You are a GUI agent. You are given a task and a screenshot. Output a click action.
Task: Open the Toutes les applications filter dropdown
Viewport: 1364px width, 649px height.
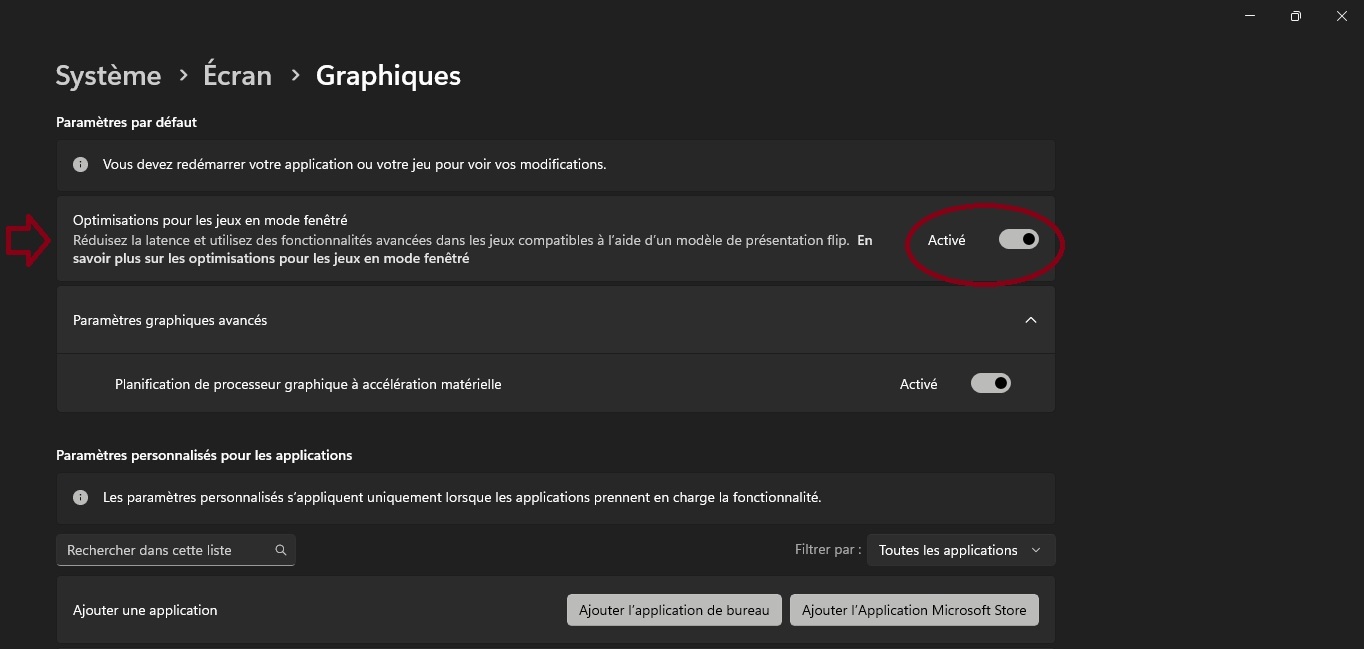coord(960,550)
